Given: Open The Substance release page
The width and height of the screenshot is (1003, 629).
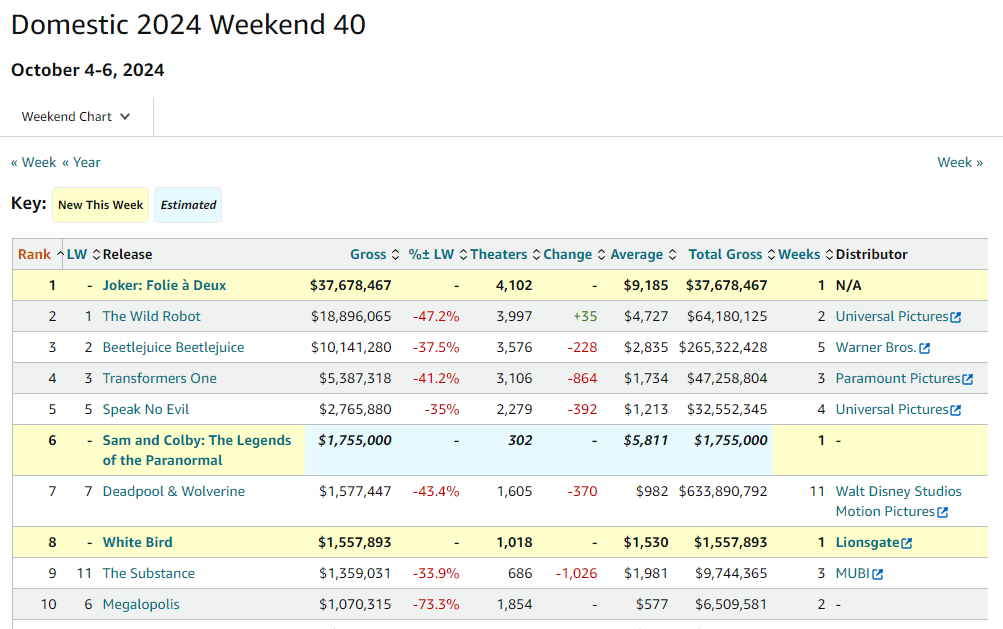Looking at the screenshot, I should tap(149, 573).
